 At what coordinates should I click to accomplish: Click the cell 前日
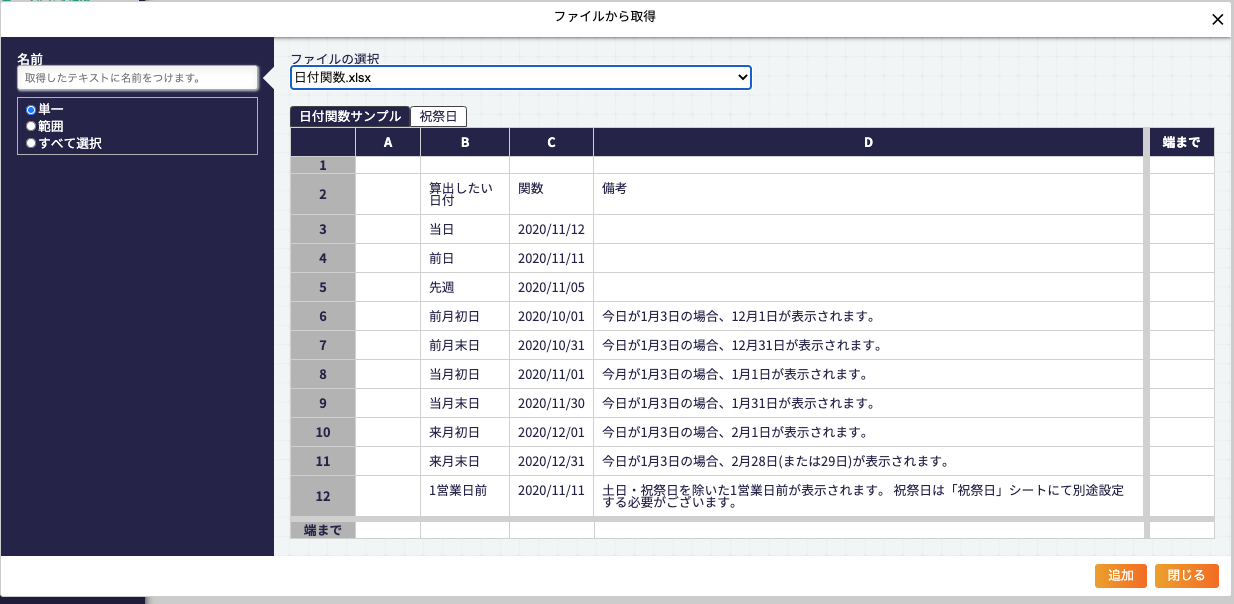tap(465, 258)
